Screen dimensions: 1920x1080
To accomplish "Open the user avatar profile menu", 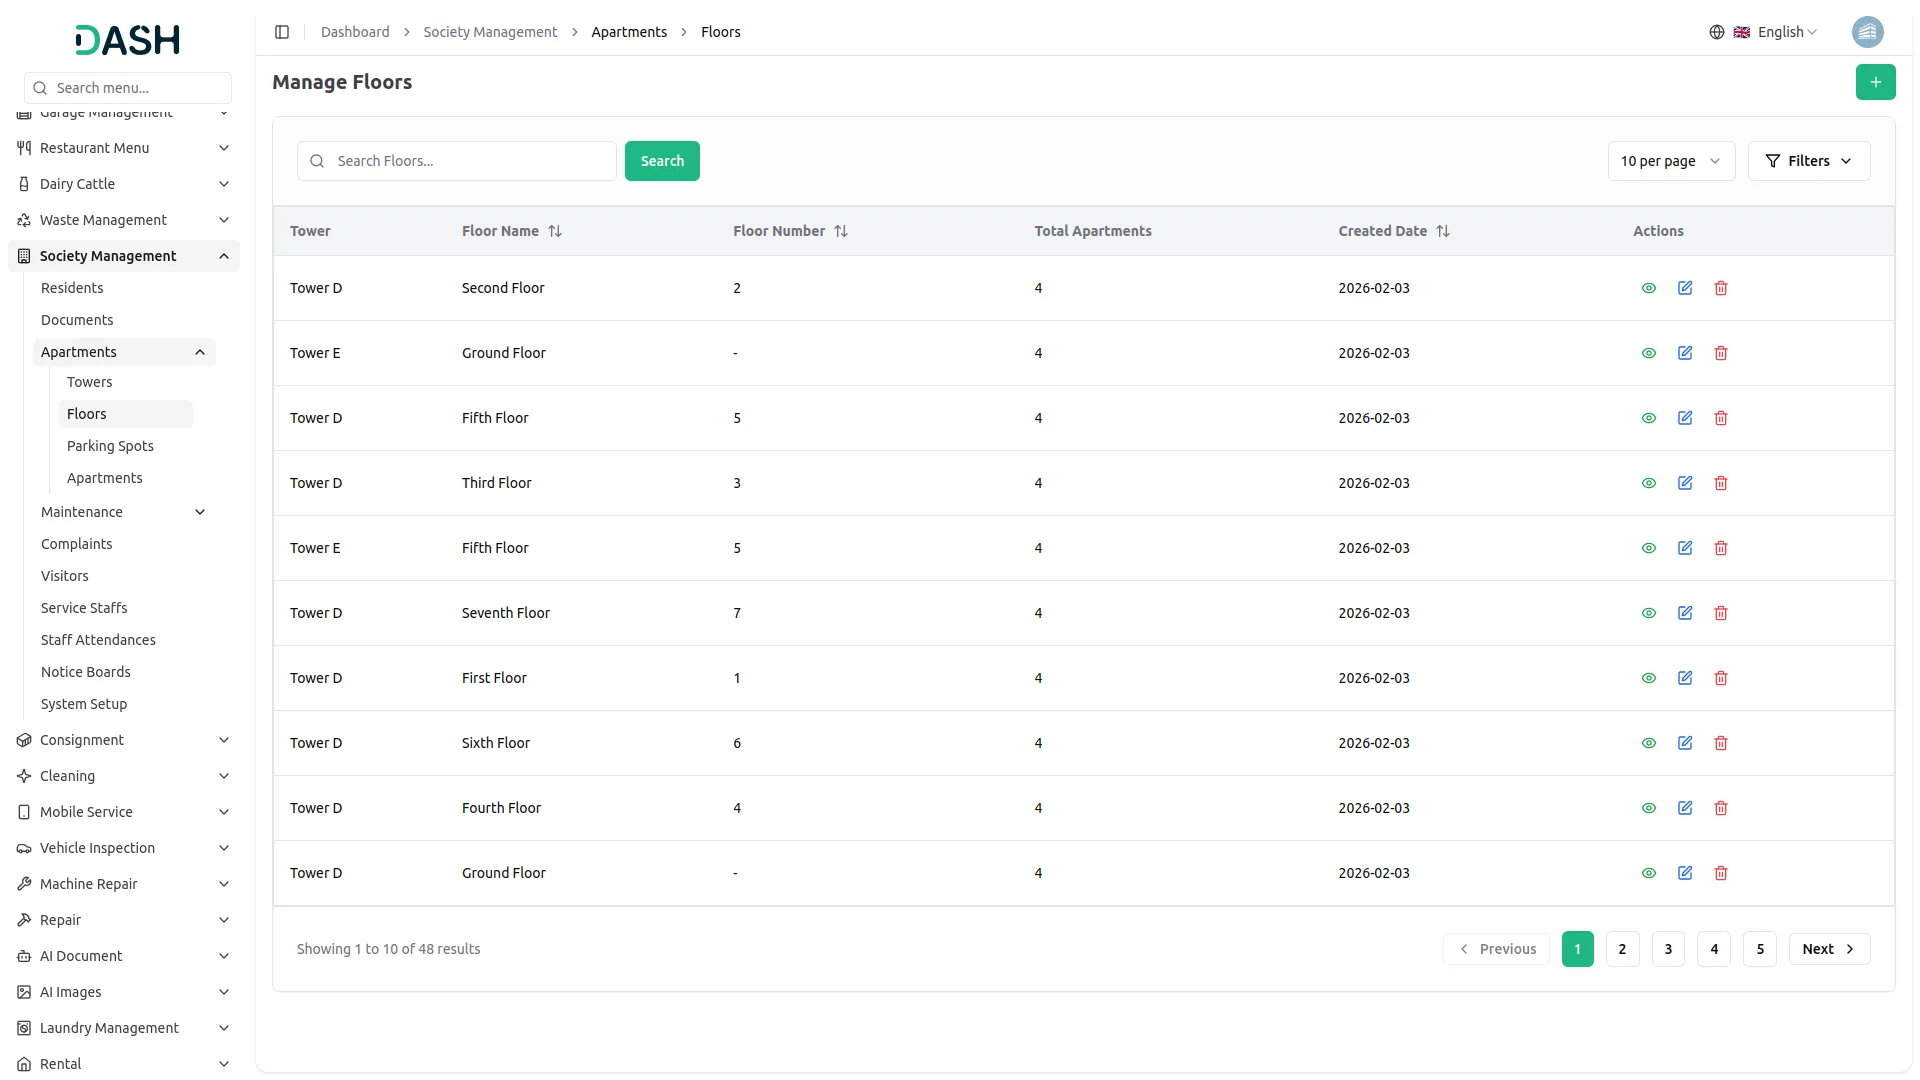I will pyautogui.click(x=1867, y=32).
